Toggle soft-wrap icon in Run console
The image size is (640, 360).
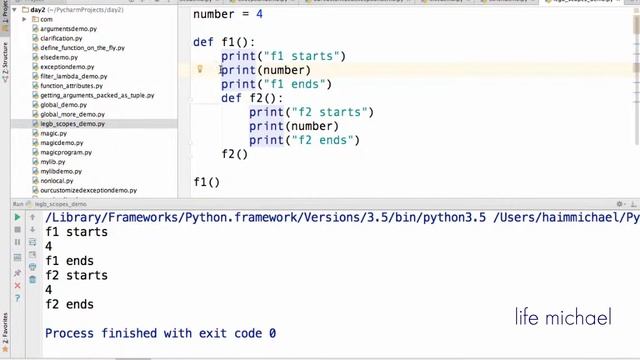33,242
